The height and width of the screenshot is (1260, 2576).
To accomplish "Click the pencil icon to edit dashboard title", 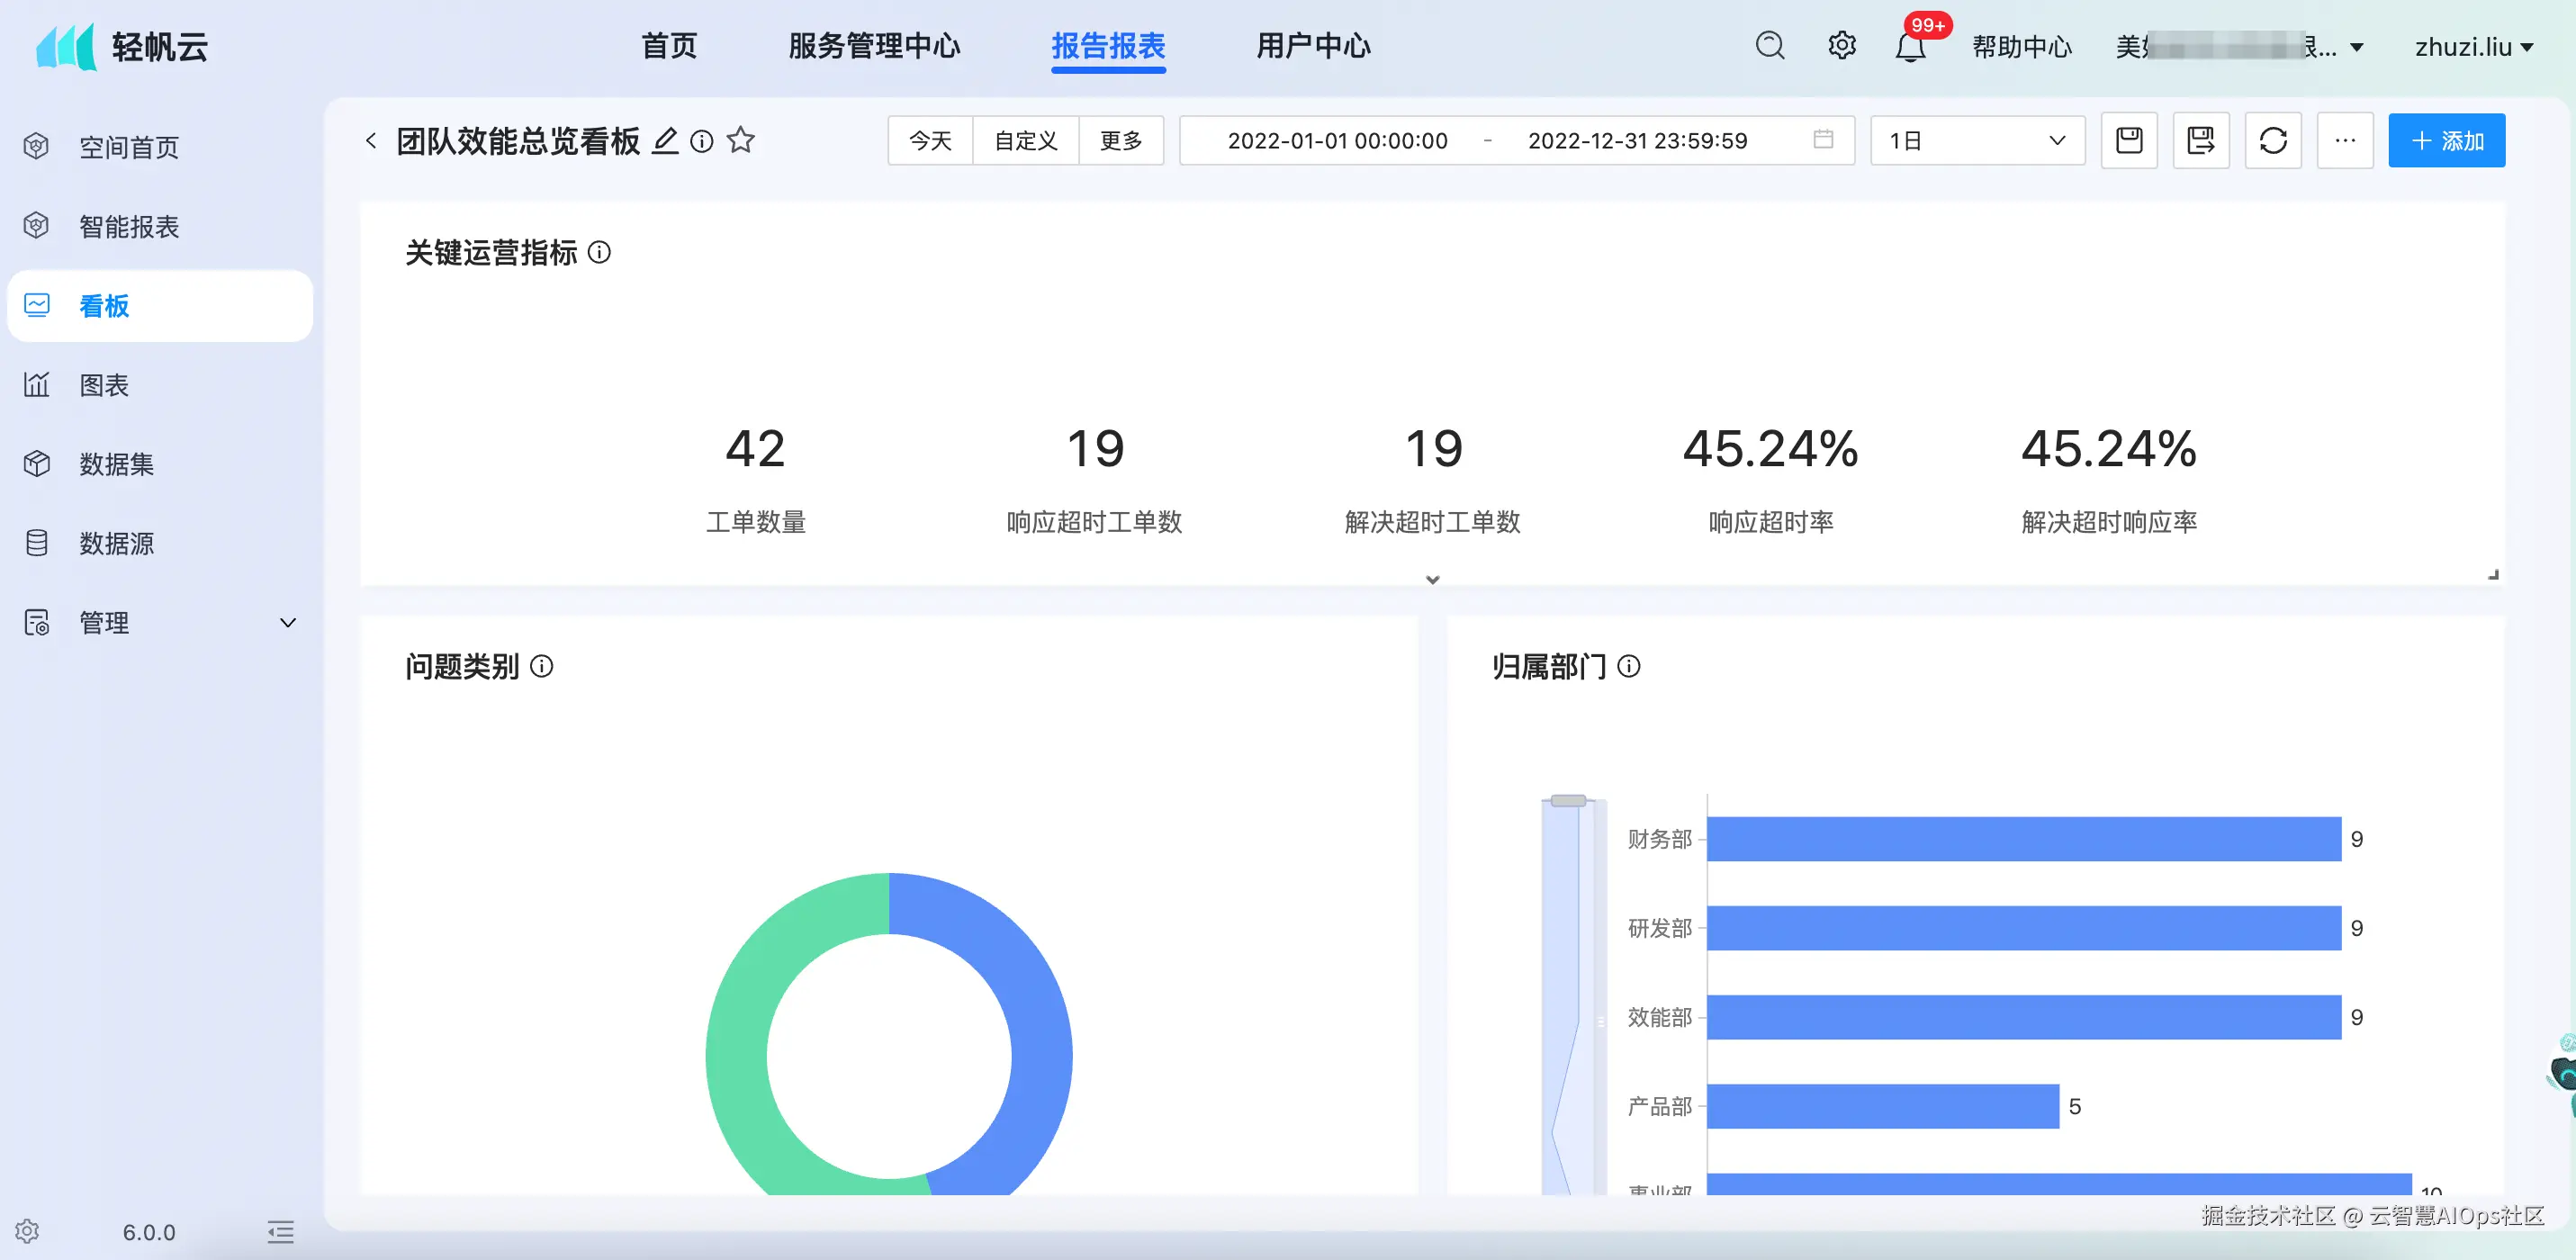I will coord(665,141).
